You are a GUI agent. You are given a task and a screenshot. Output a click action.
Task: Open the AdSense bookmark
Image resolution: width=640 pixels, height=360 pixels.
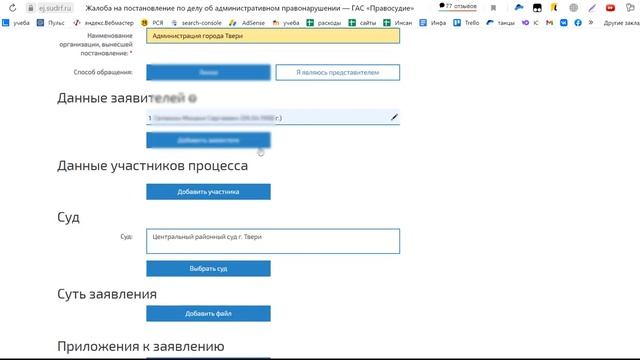tap(247, 23)
